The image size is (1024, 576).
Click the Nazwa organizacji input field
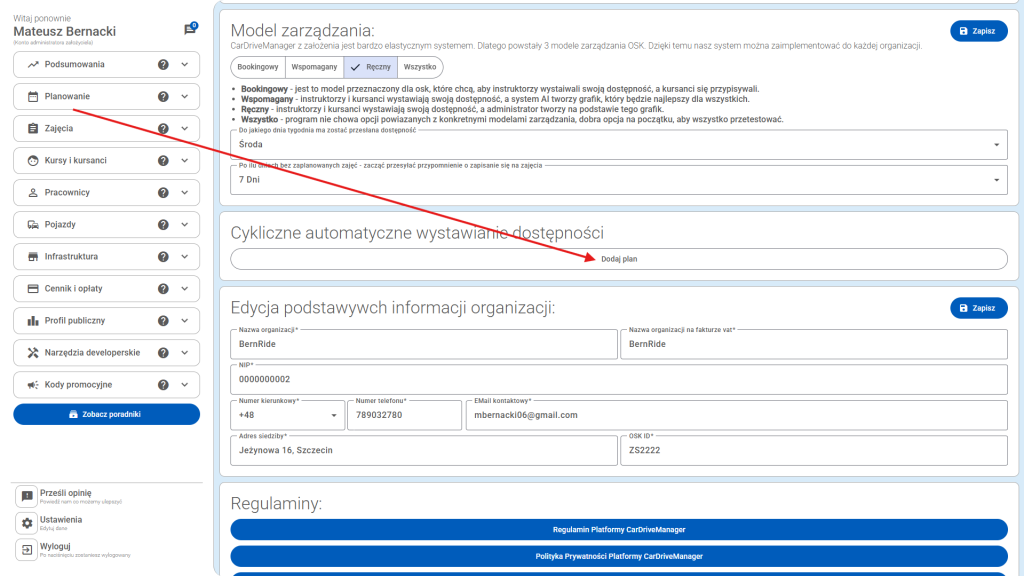(x=423, y=345)
